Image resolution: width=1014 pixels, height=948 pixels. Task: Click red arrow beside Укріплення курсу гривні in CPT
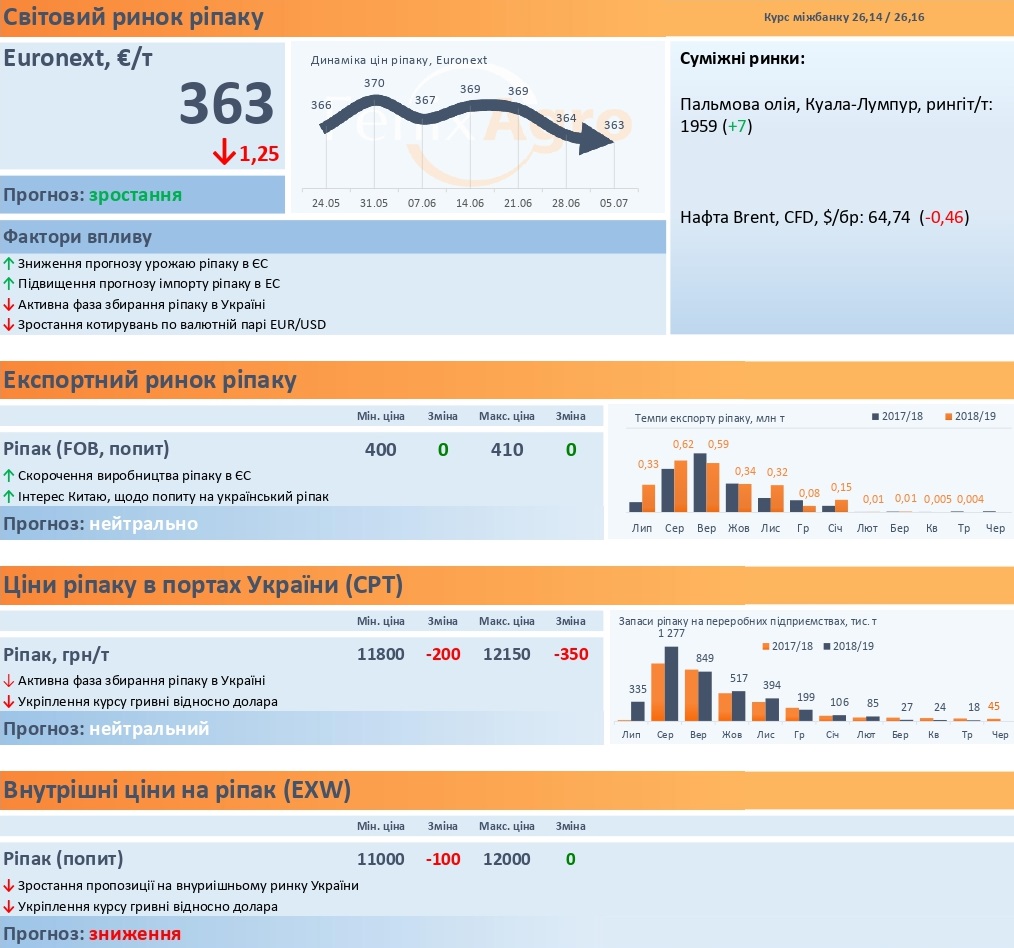click(8, 702)
